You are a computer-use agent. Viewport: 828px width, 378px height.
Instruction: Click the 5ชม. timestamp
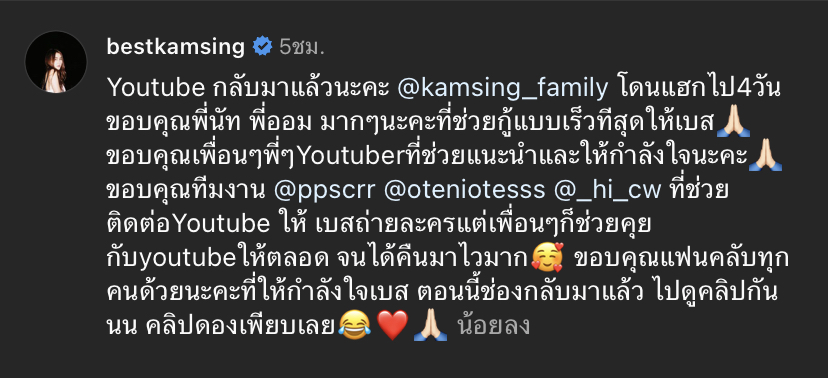[x=302, y=48]
